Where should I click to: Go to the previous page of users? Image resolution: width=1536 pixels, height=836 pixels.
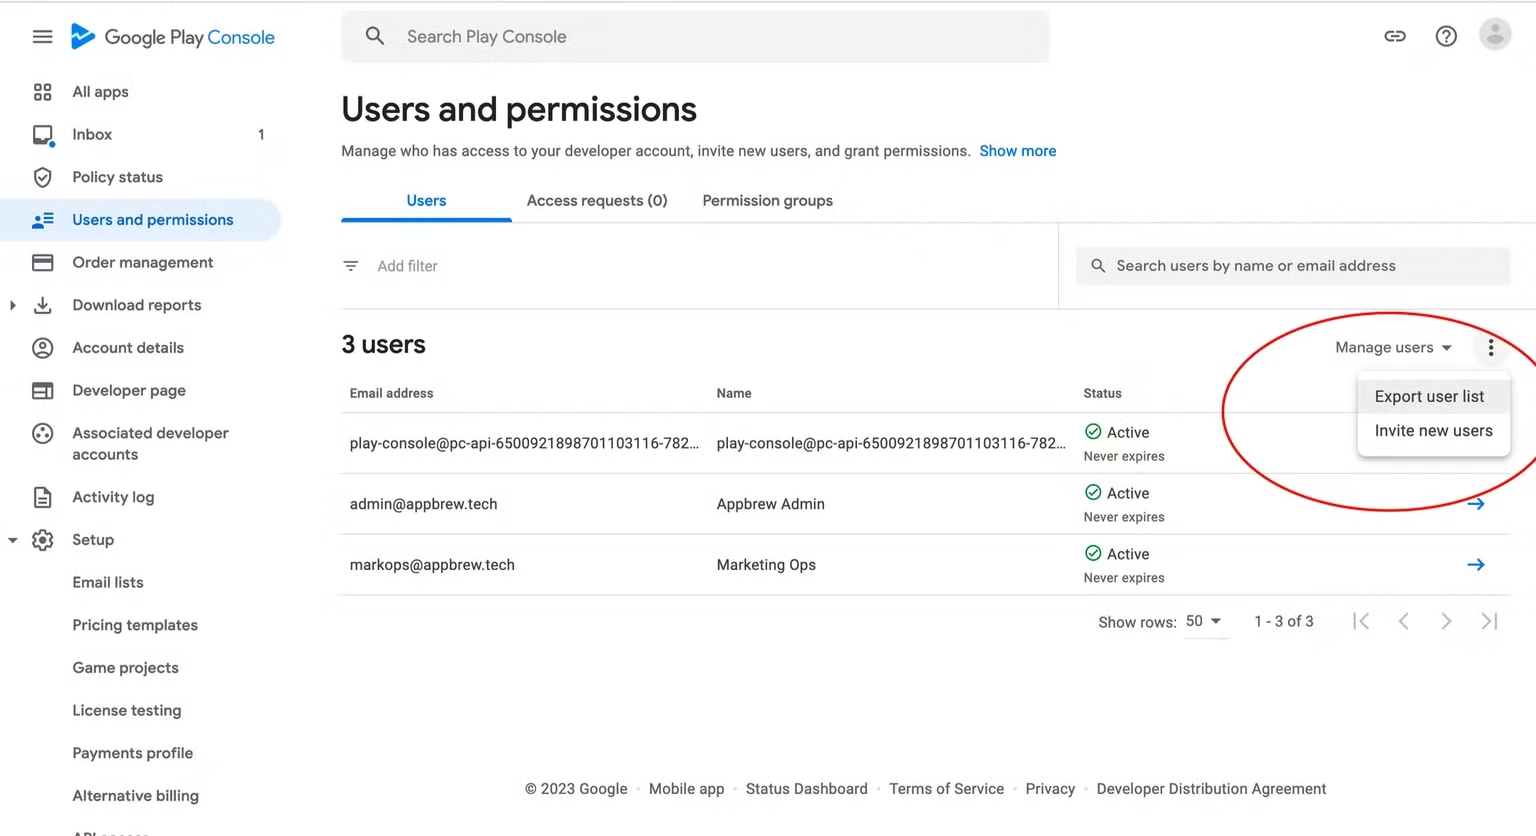[x=1404, y=621]
